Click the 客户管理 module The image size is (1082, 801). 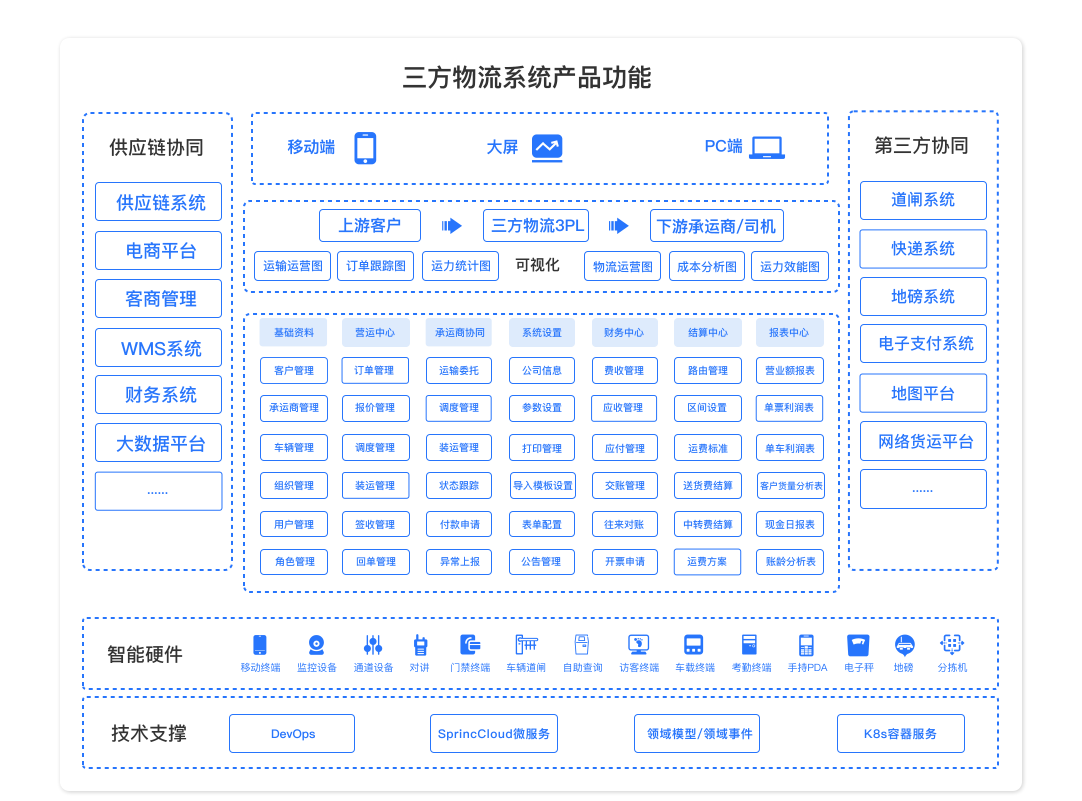[x=294, y=370]
